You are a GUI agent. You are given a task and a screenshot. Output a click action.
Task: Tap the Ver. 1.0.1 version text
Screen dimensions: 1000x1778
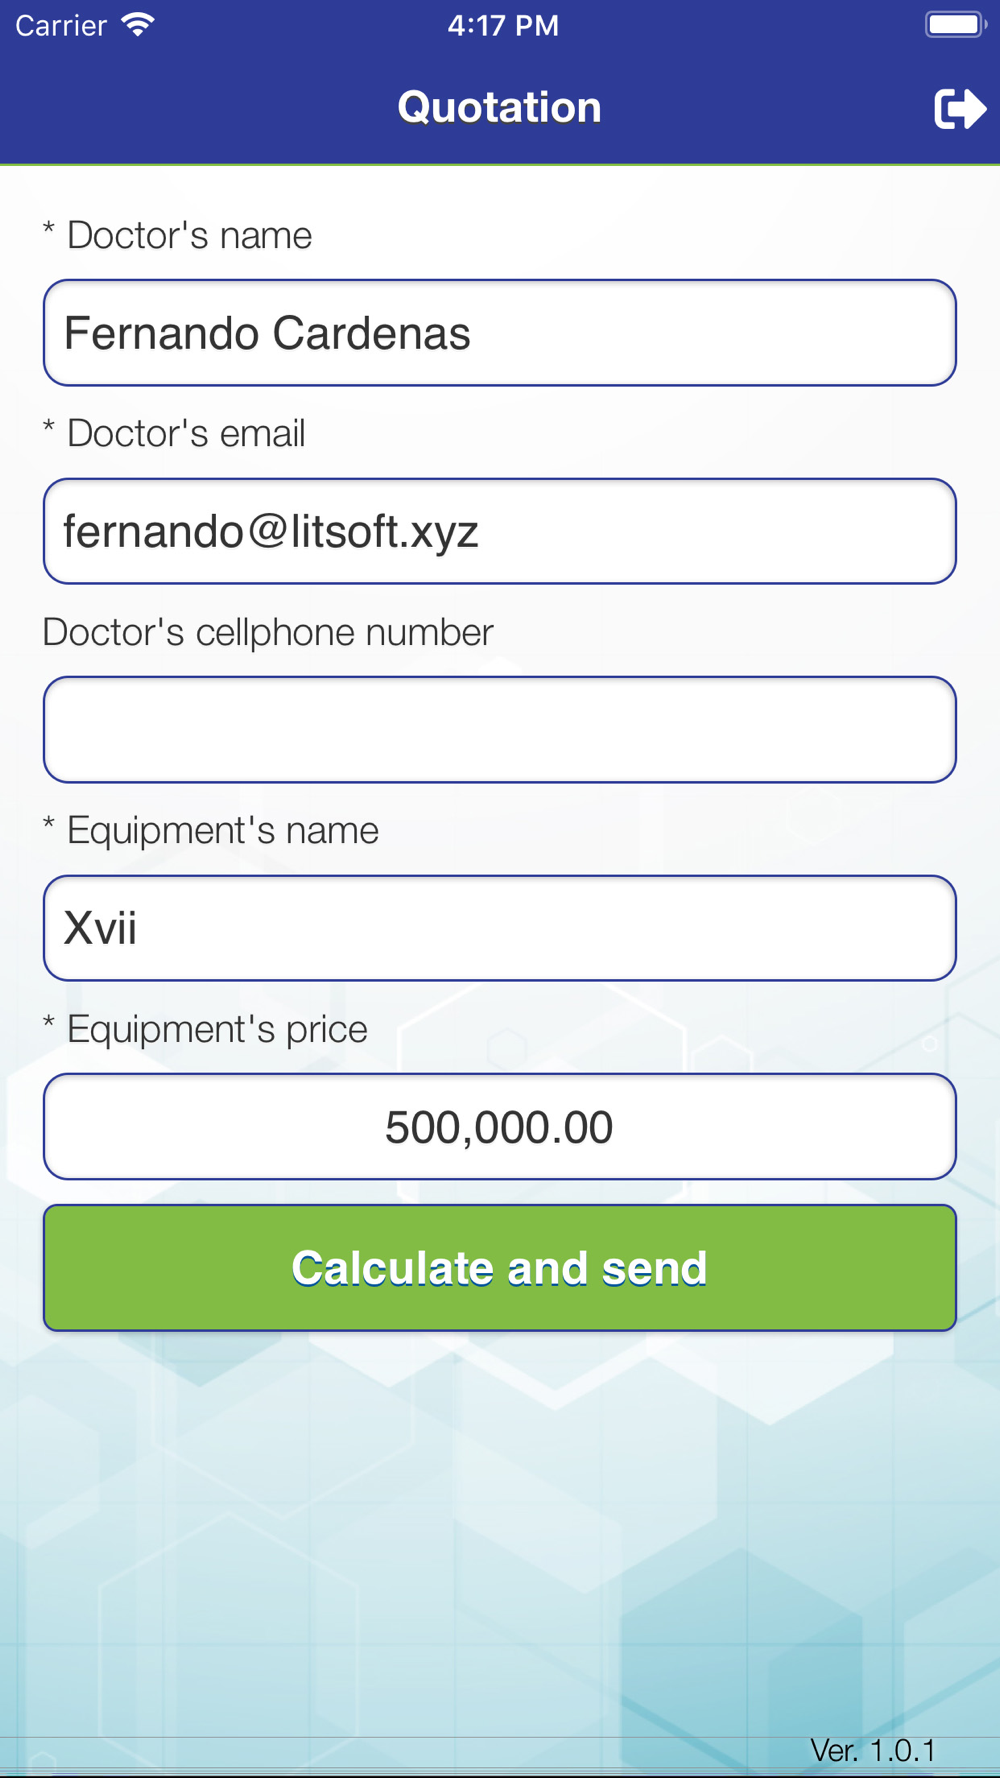tap(872, 1750)
